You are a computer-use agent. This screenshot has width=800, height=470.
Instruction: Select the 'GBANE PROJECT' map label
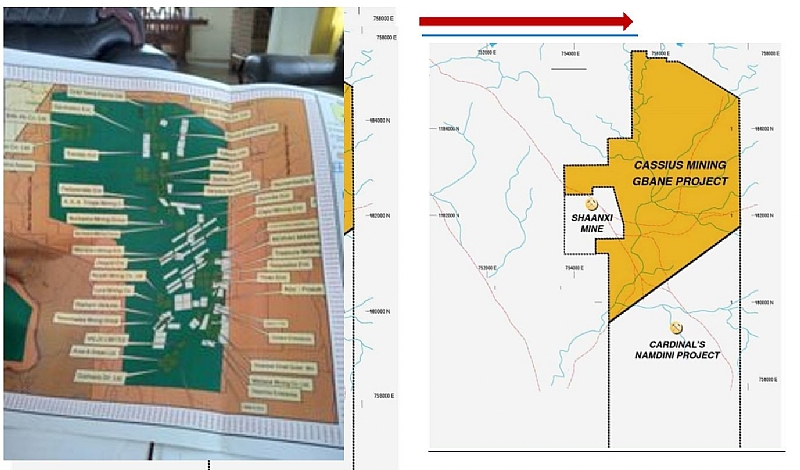point(680,181)
